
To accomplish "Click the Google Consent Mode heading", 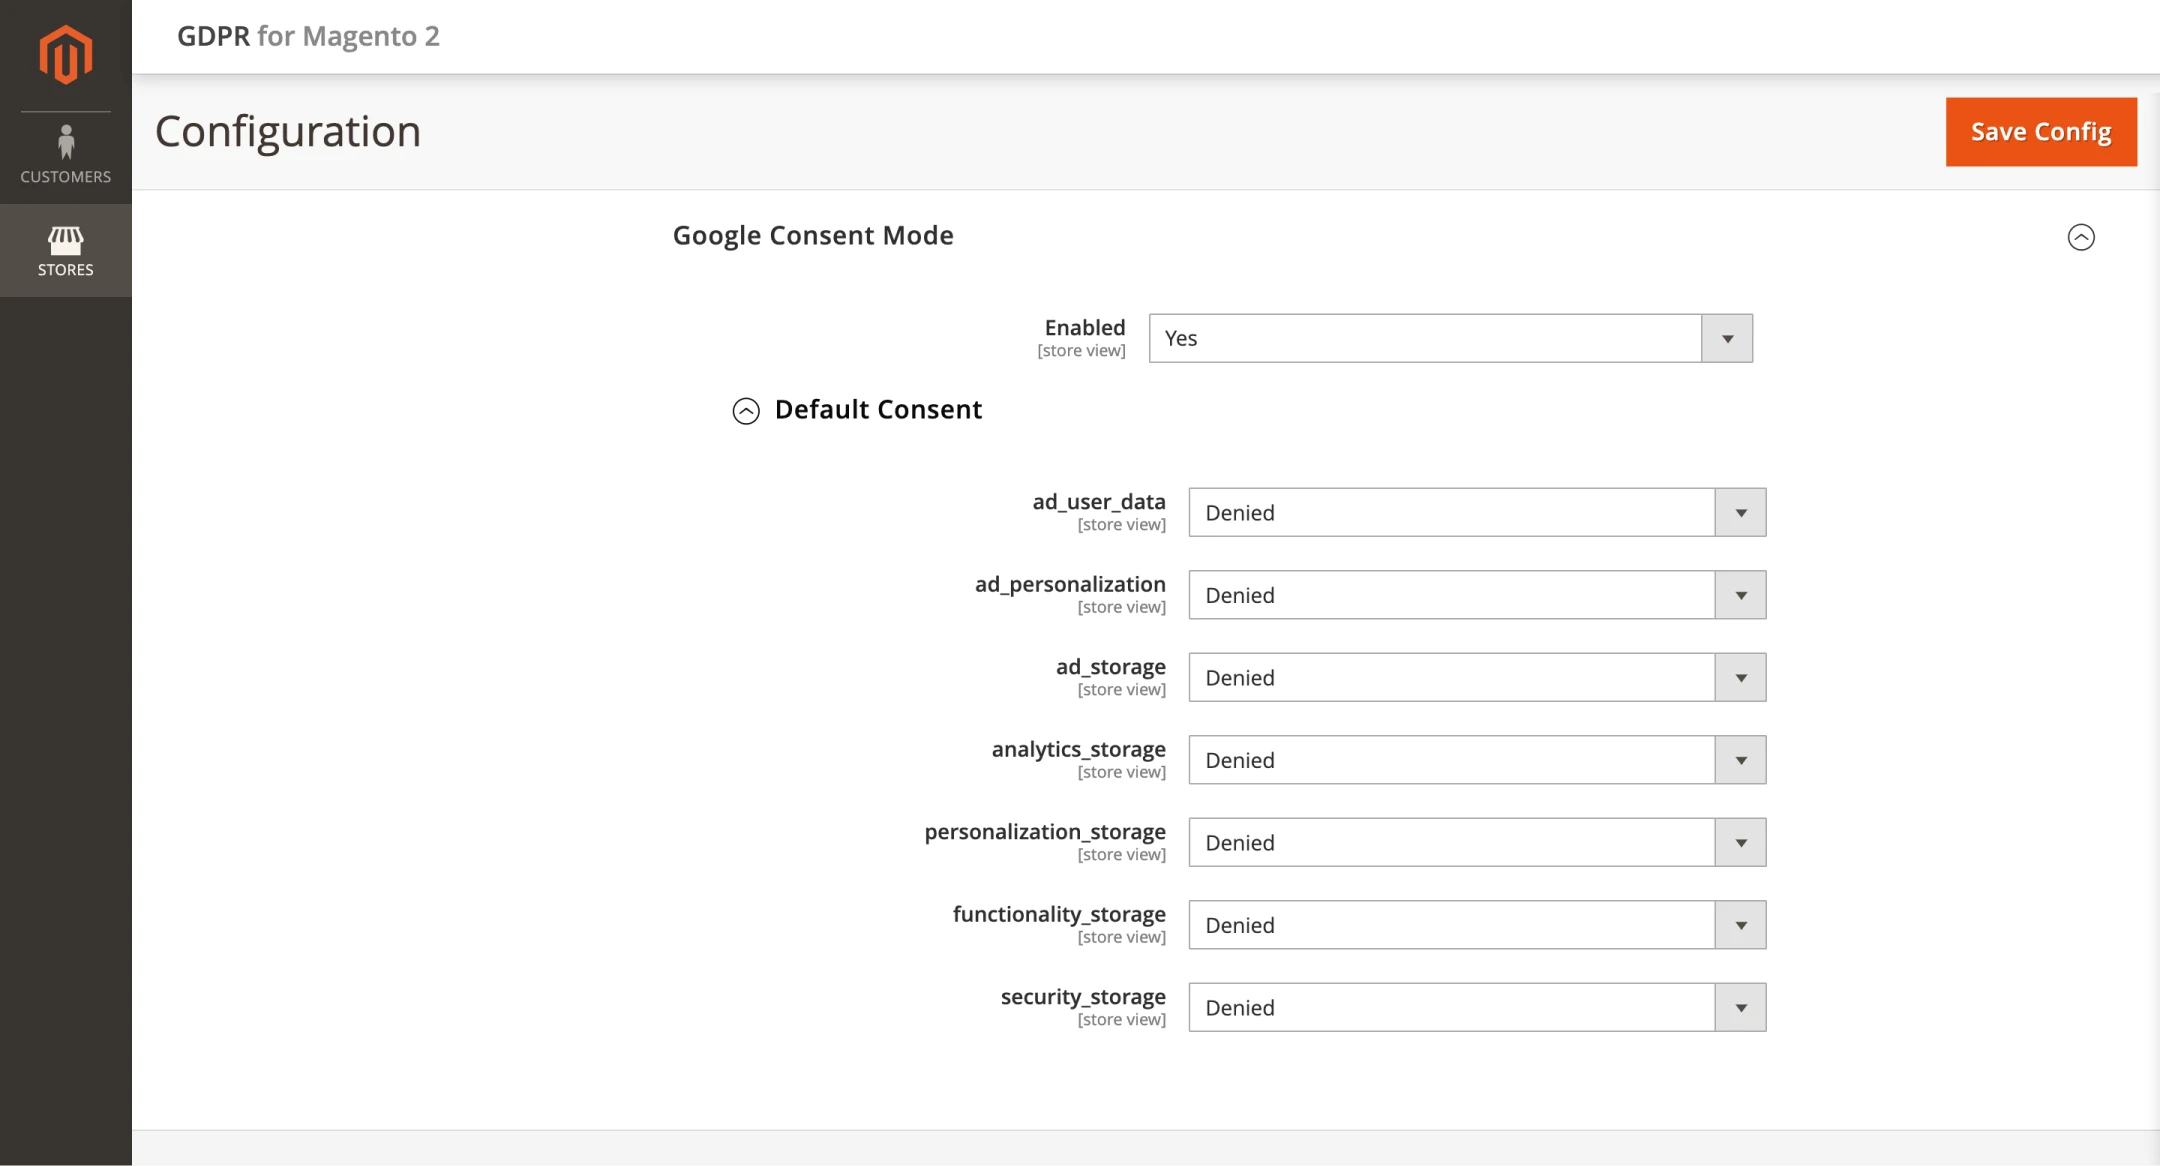I will [x=812, y=236].
